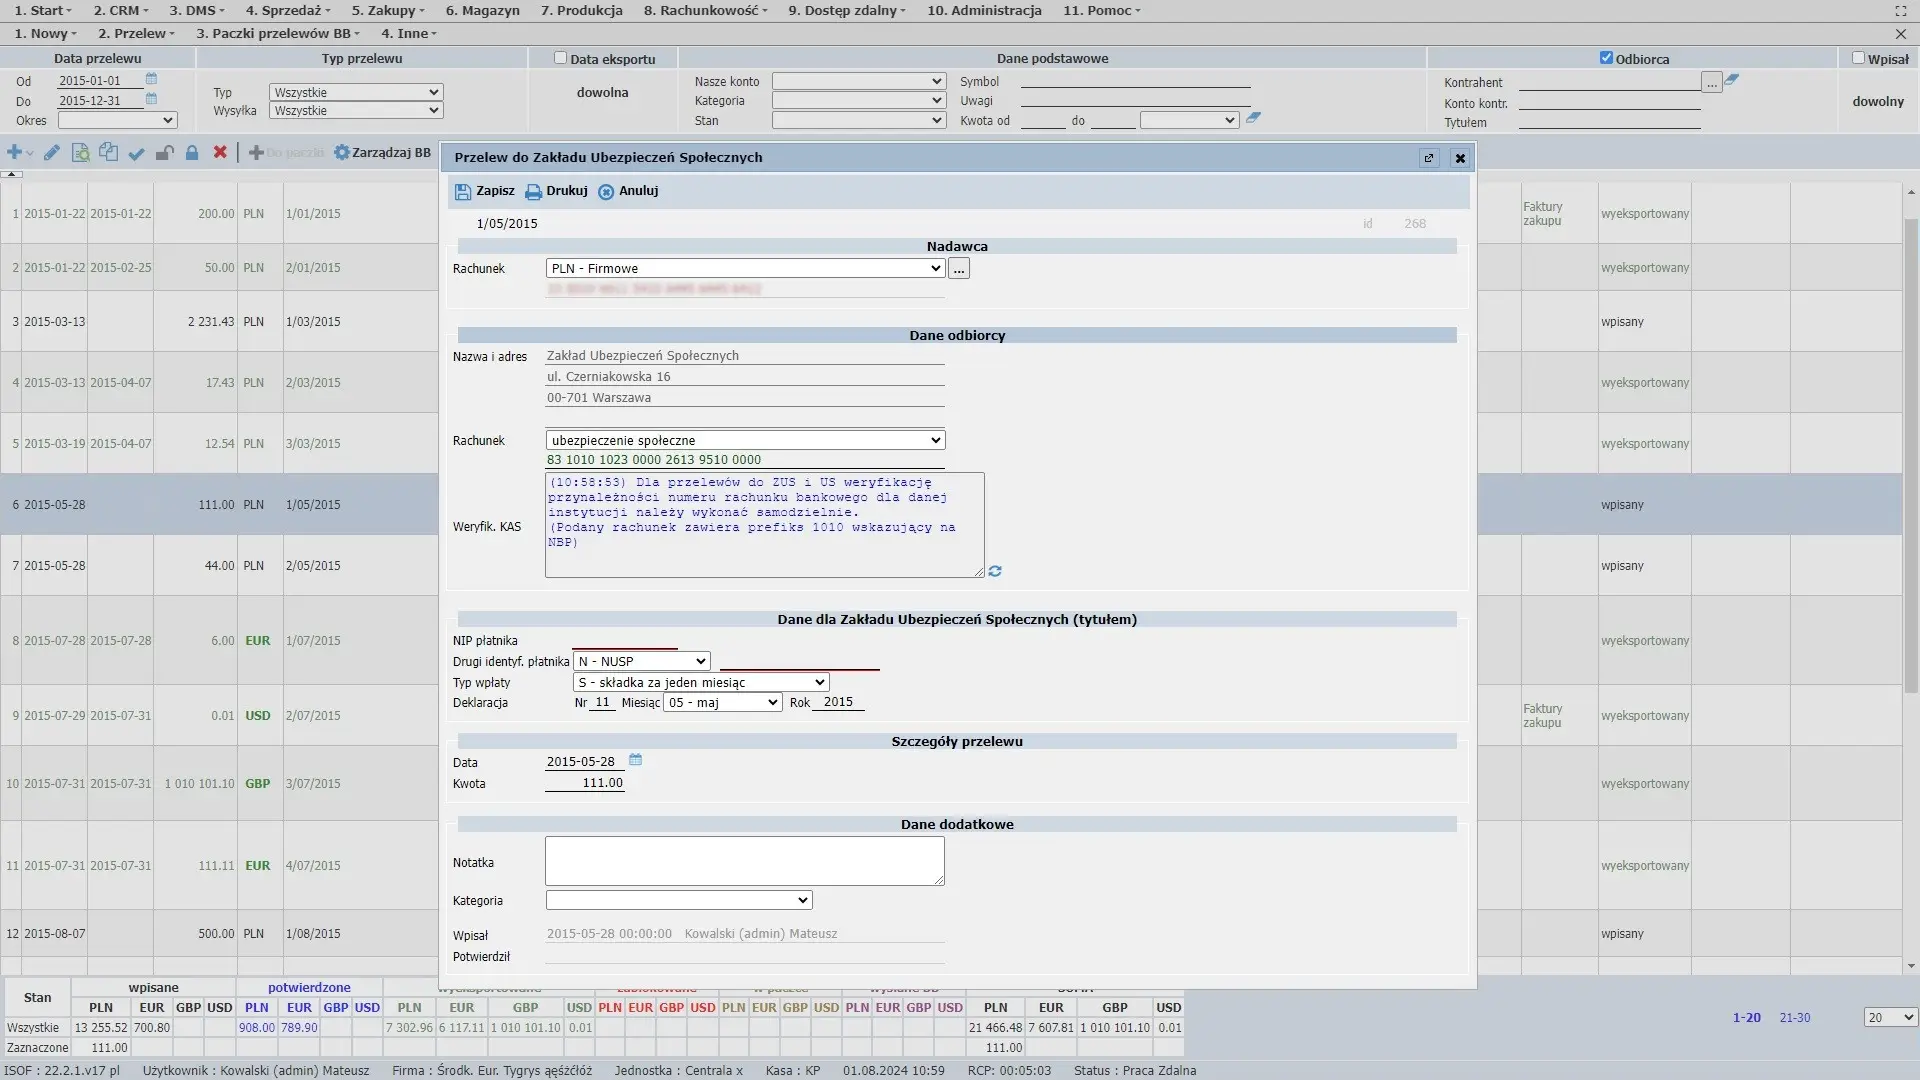Screen dimensions: 1920x1080
Task: Click the blue checkmark confirm icon
Action: coord(137,153)
